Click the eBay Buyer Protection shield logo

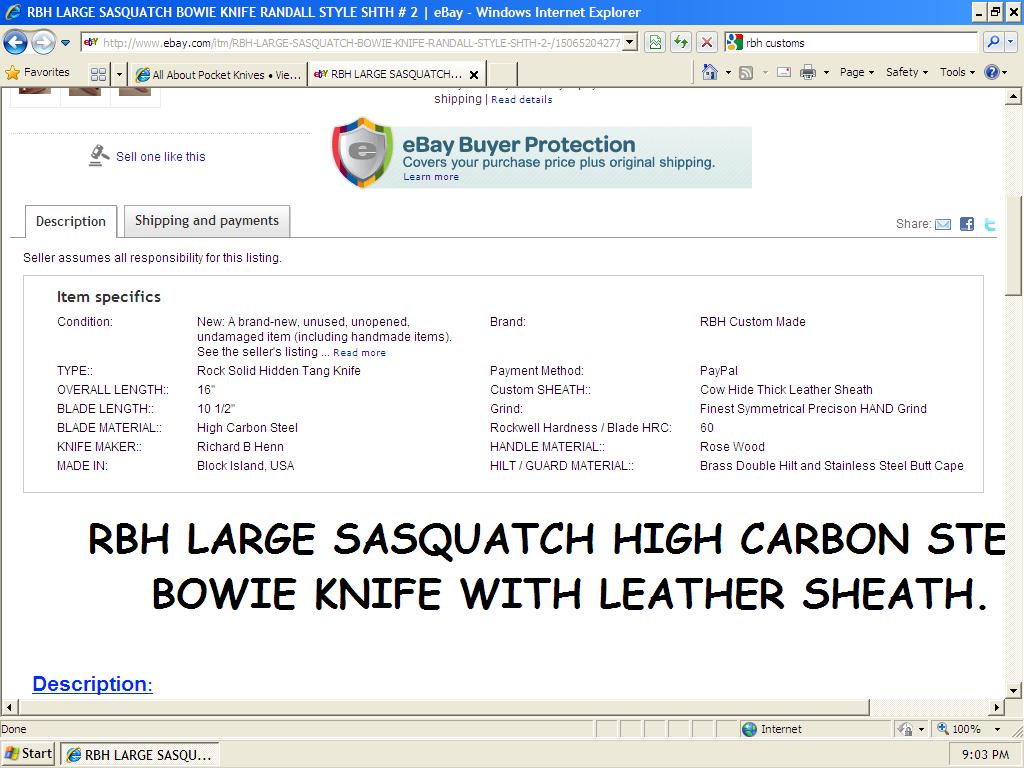pos(362,153)
